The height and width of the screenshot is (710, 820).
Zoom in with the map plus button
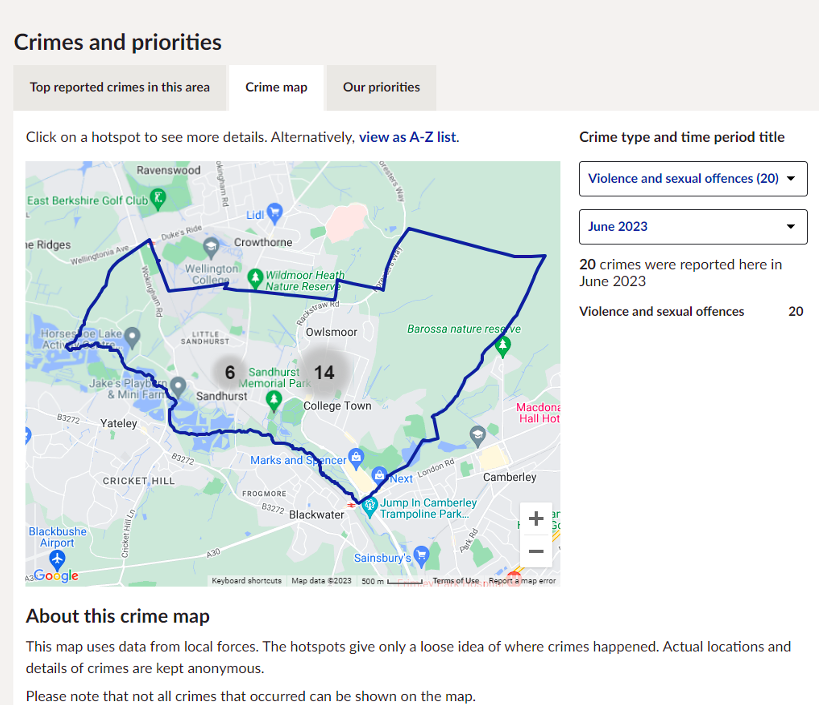pos(536,519)
